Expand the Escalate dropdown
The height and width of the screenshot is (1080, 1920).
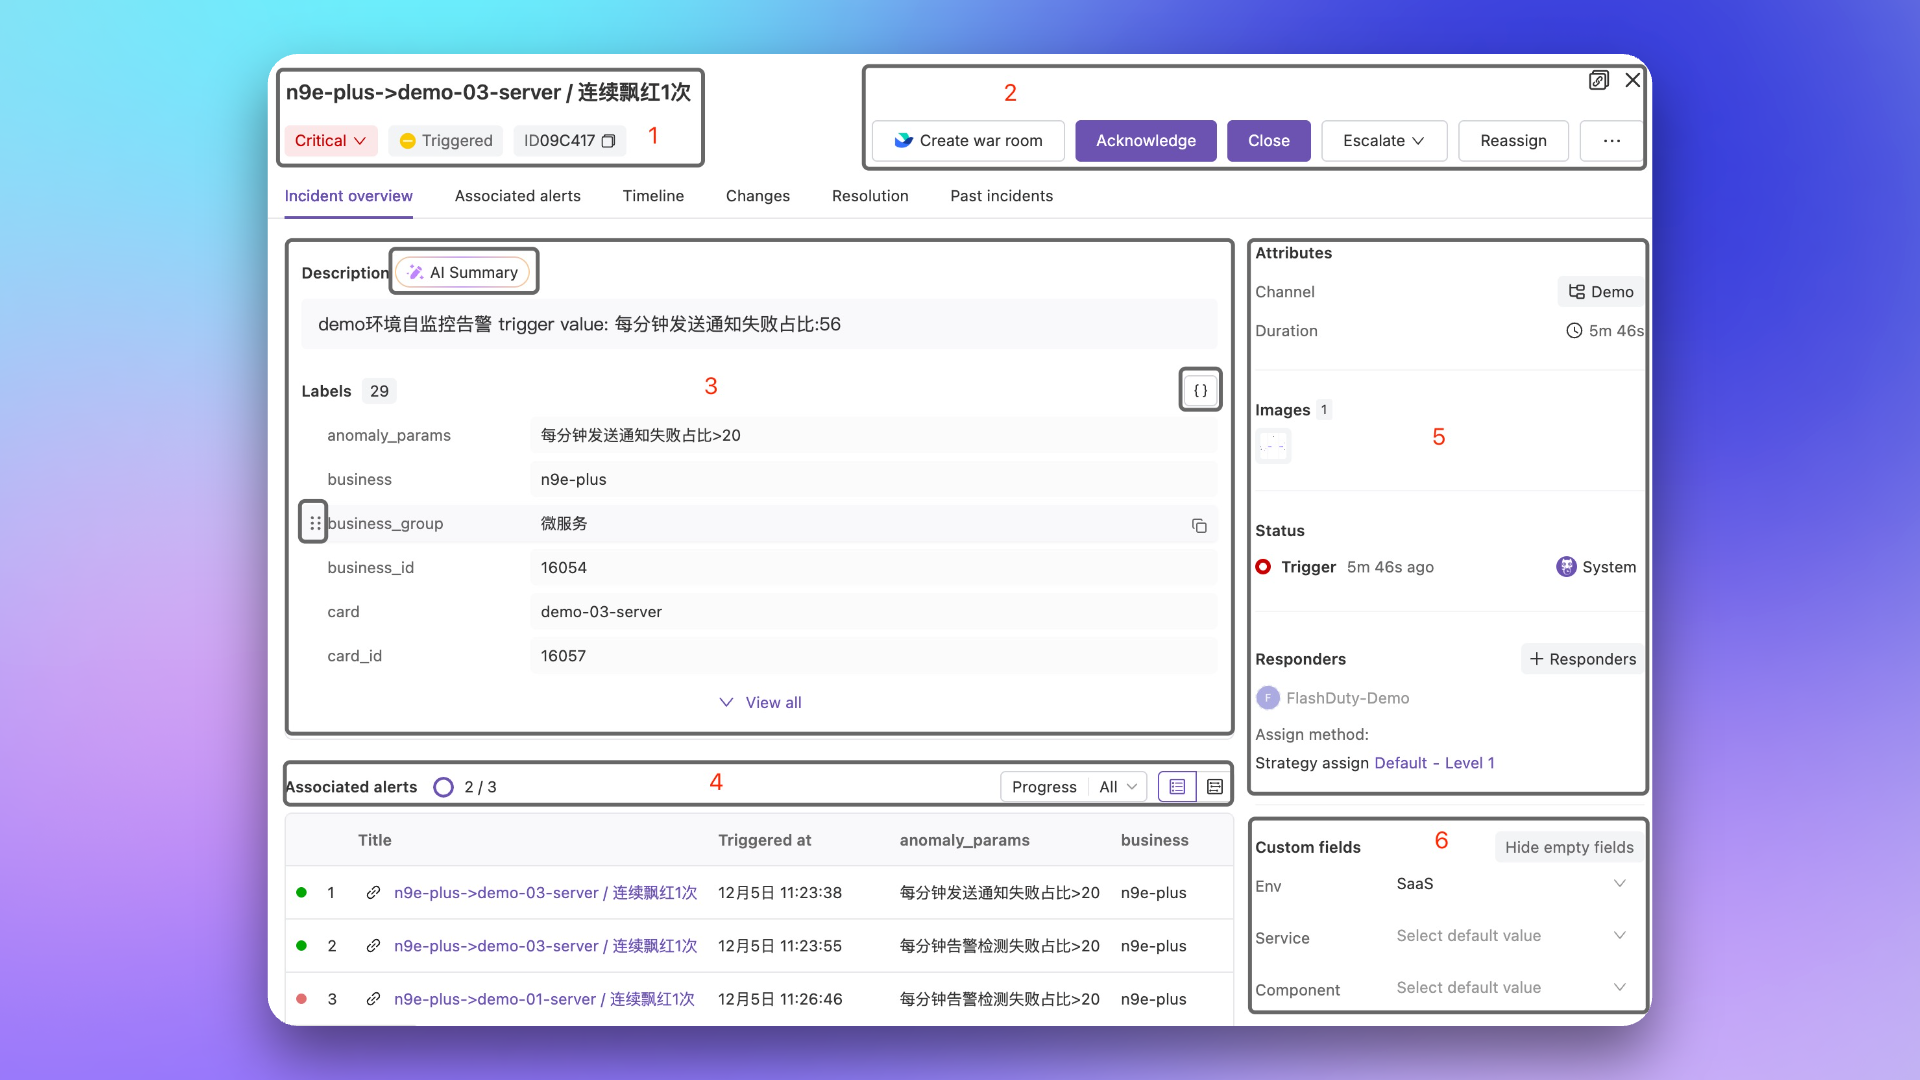[1383, 141]
